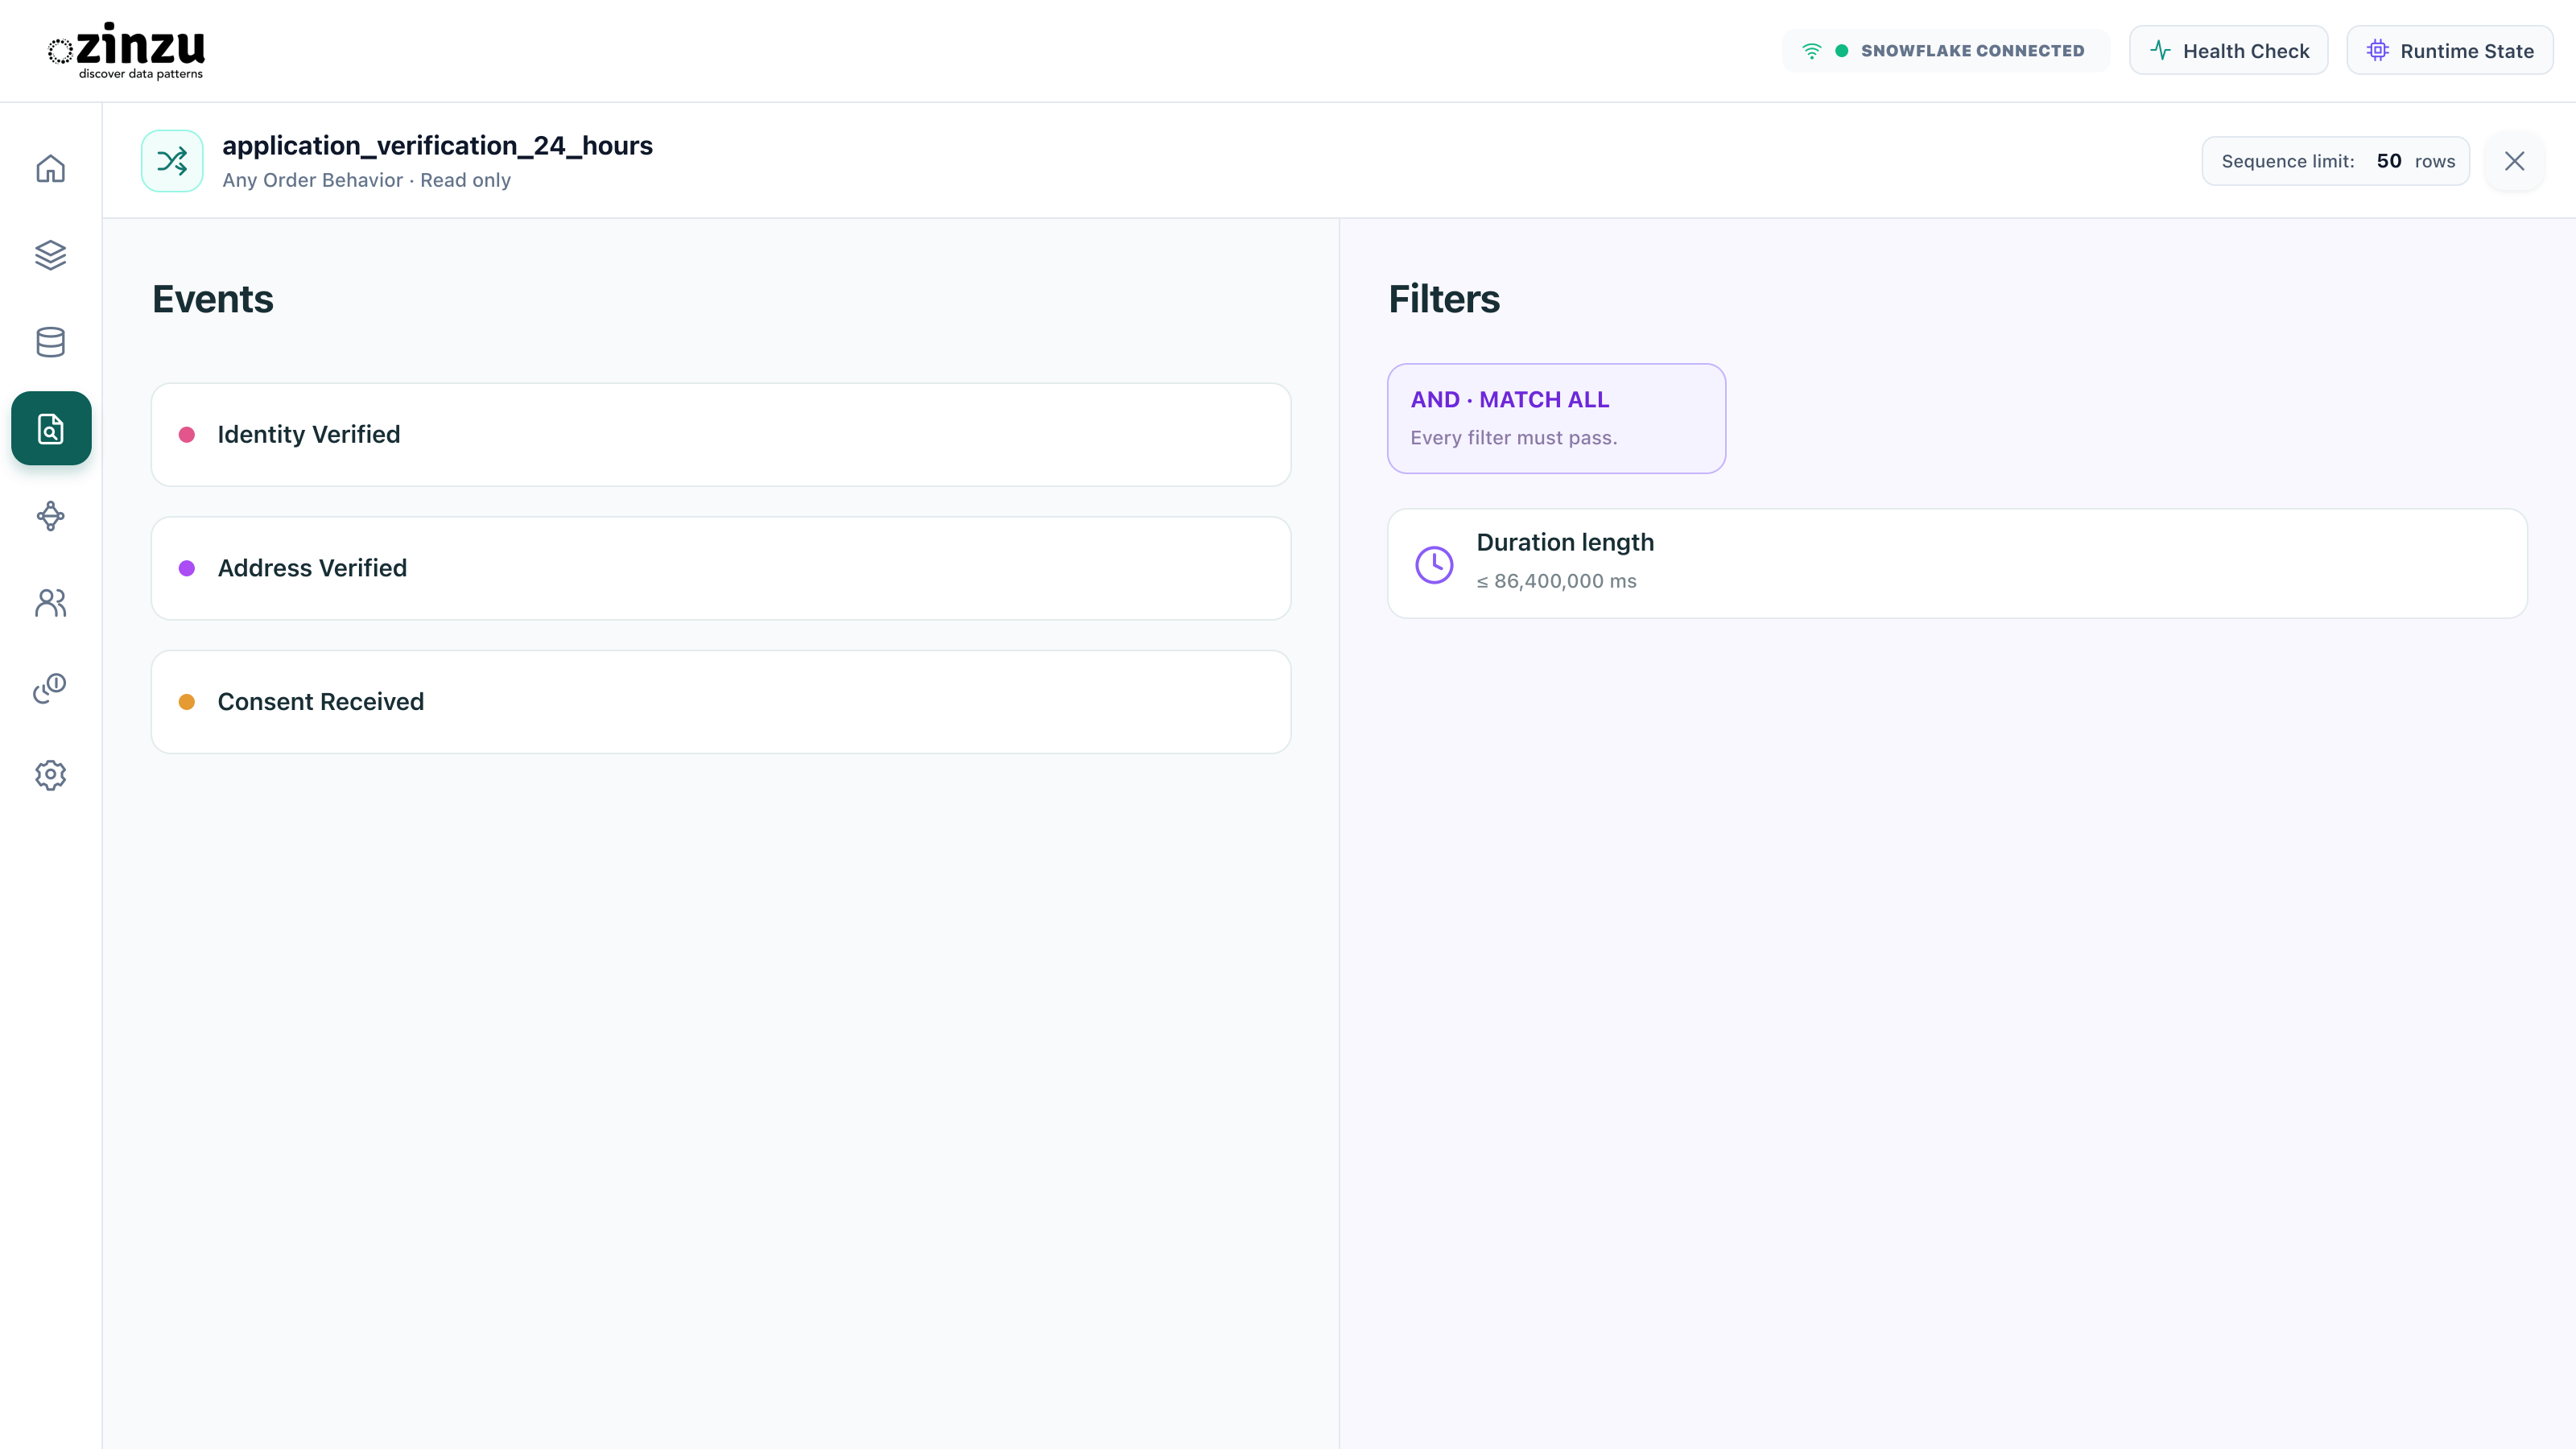
Task: Click the 'Any Order Behavior · Read only' subtitle
Action: (x=366, y=180)
